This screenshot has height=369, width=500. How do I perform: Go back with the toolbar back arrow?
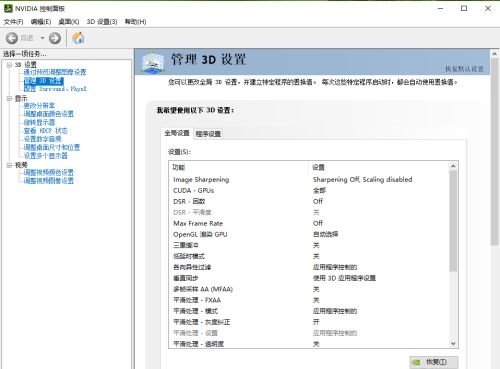[12, 38]
